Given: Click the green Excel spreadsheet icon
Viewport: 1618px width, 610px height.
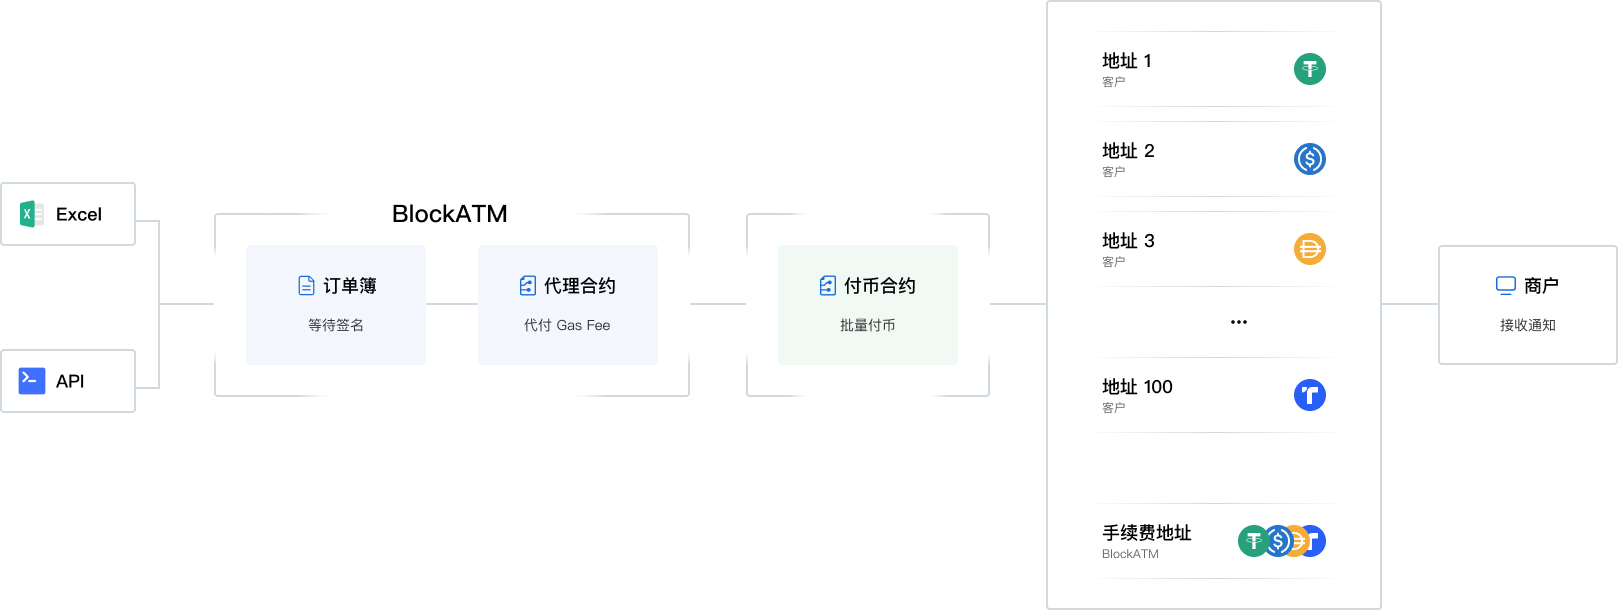Looking at the screenshot, I should coord(31,214).
